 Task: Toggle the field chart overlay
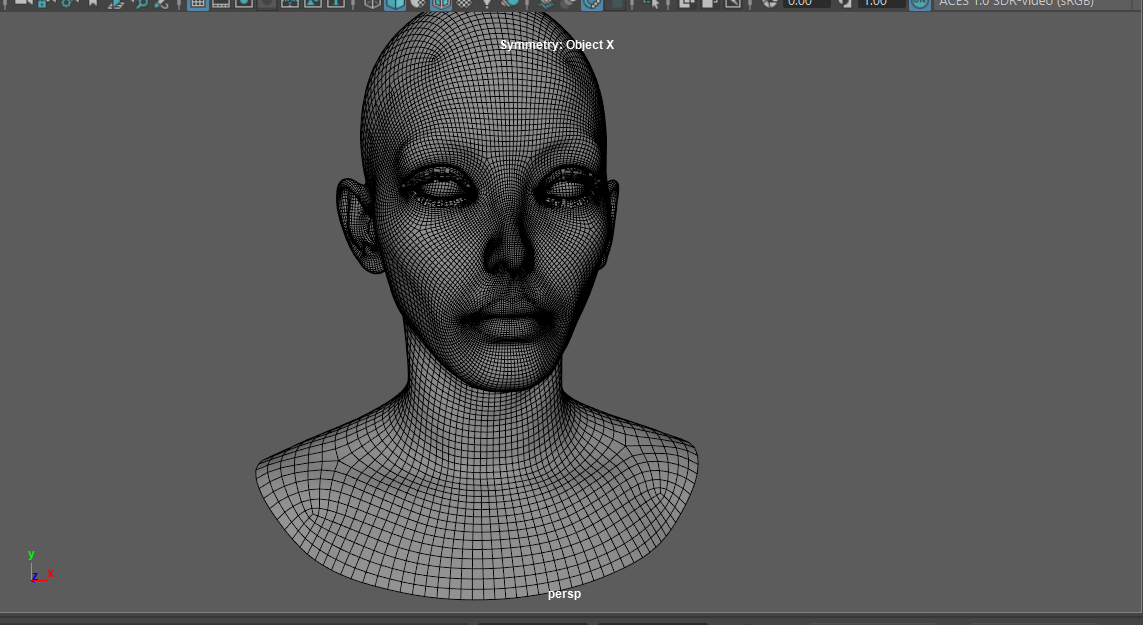tap(289, 3)
